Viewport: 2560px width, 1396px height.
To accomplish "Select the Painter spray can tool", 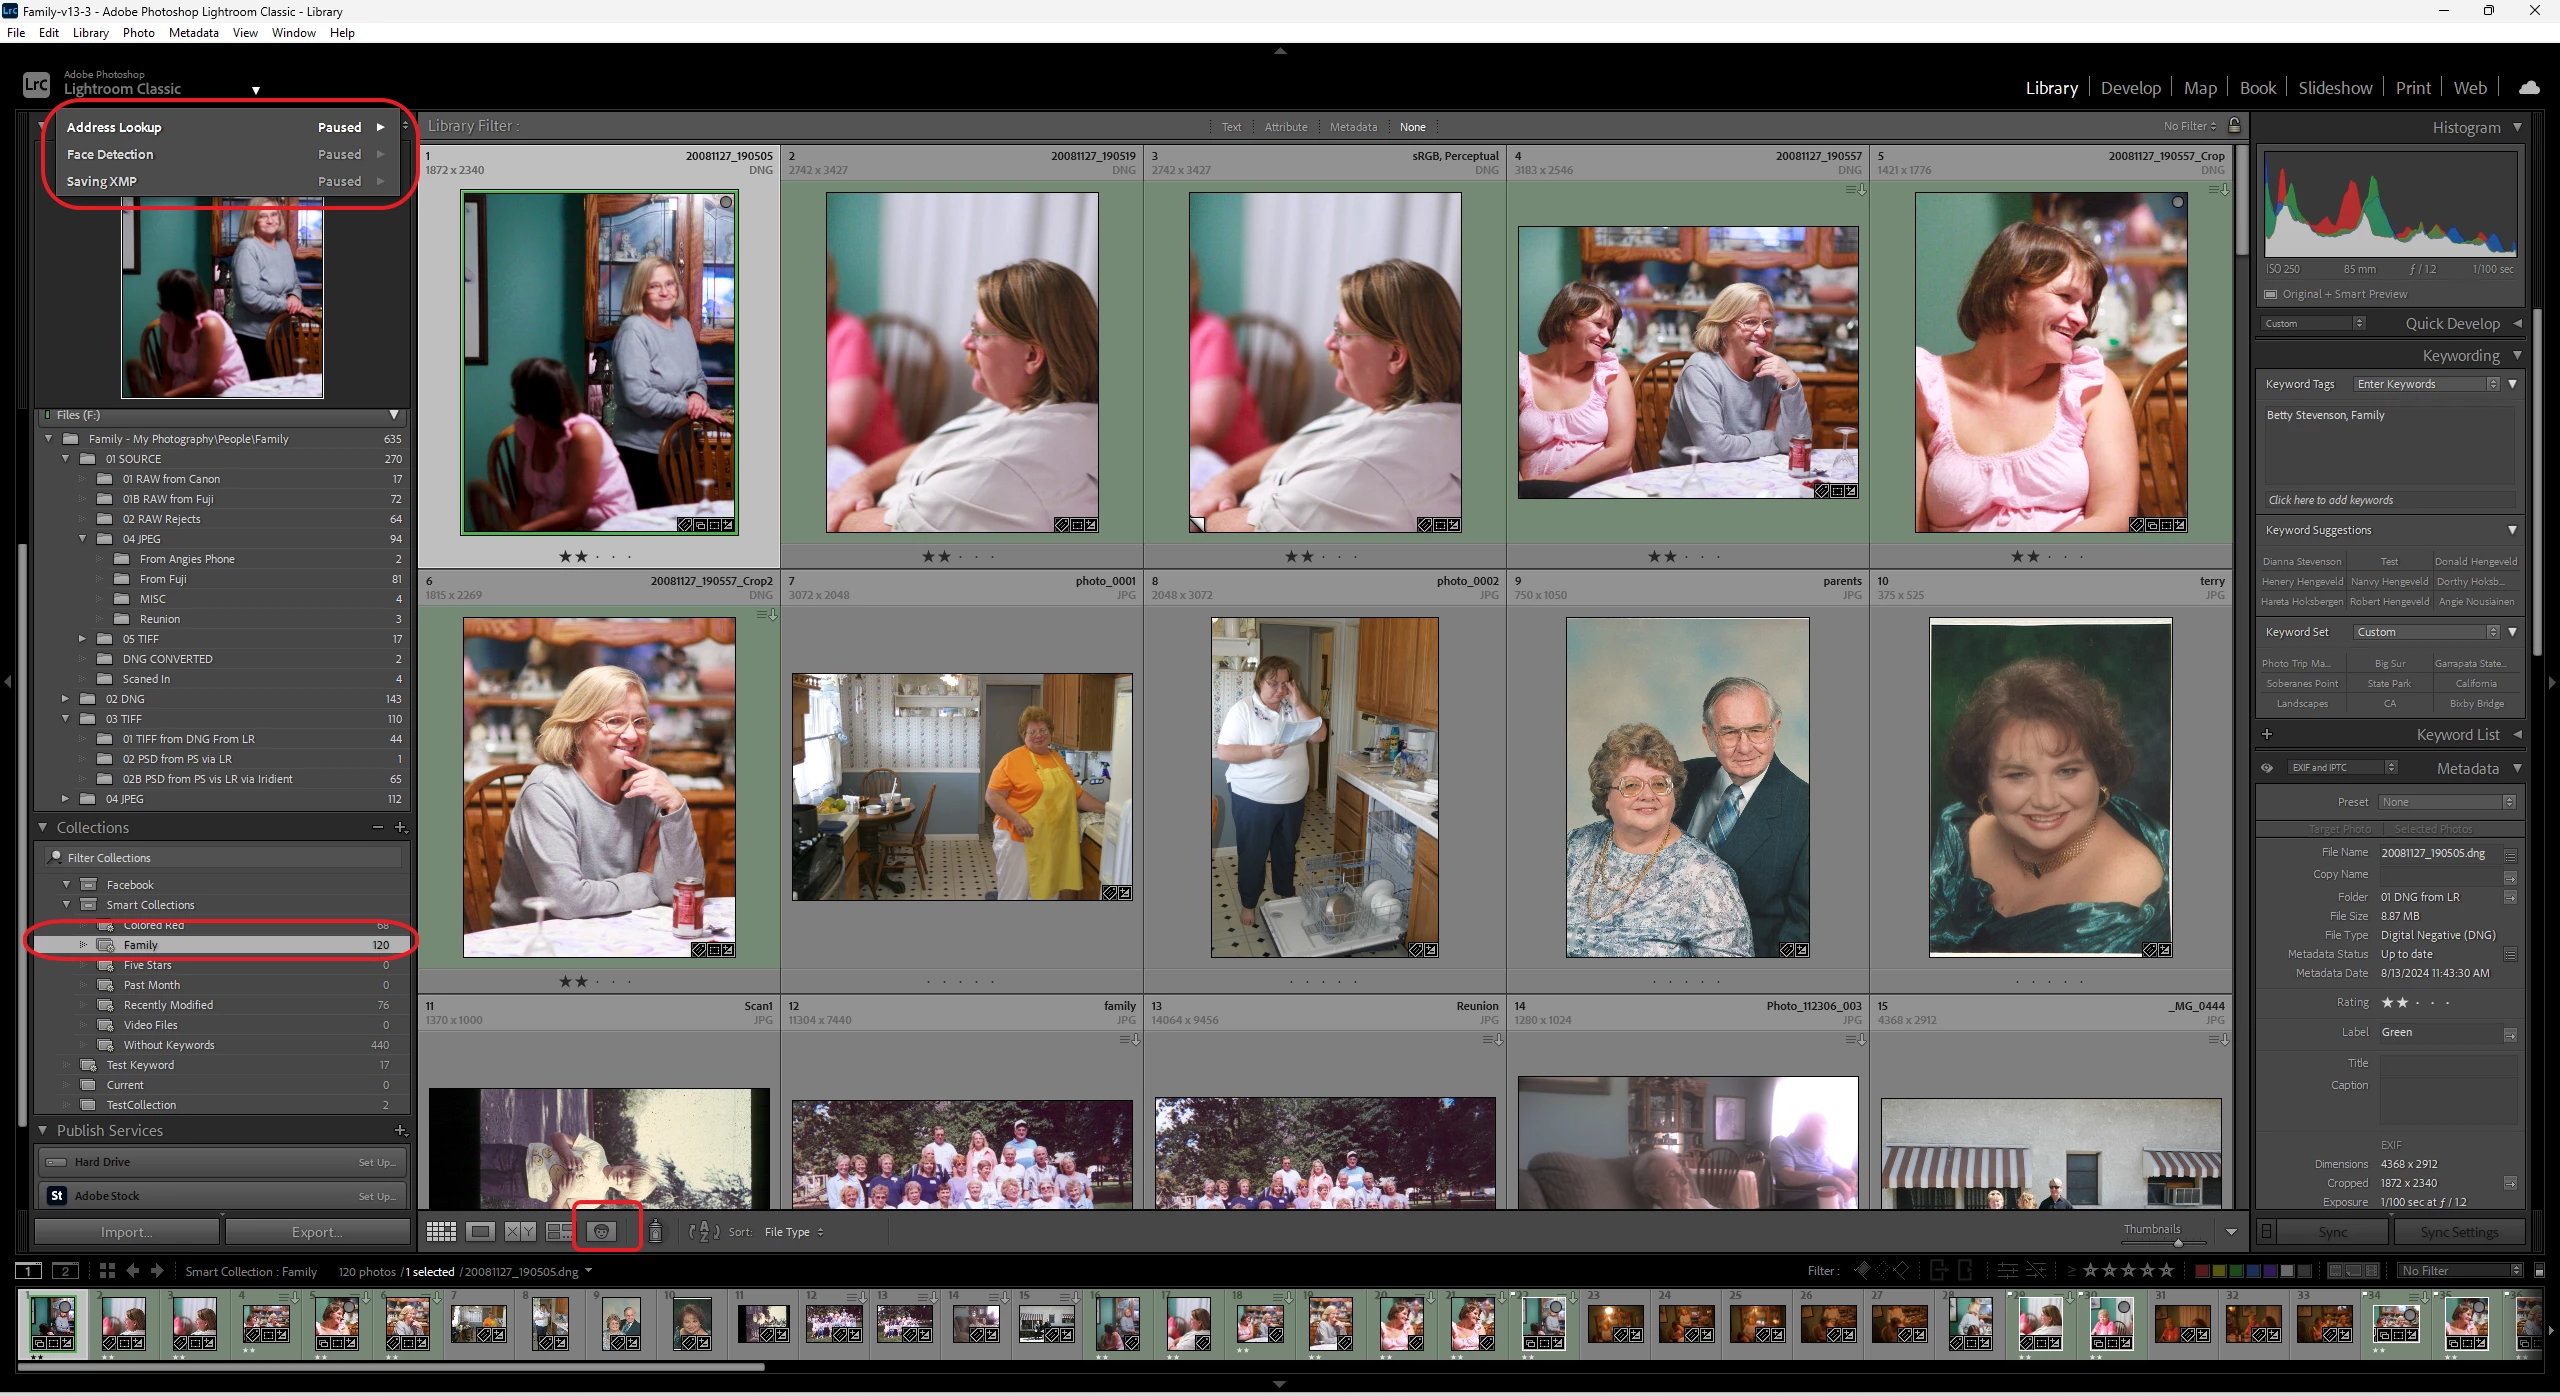I will coord(656,1232).
